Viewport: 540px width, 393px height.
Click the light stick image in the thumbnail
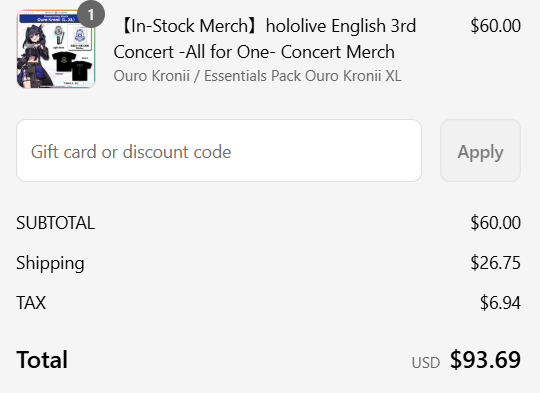point(59,35)
